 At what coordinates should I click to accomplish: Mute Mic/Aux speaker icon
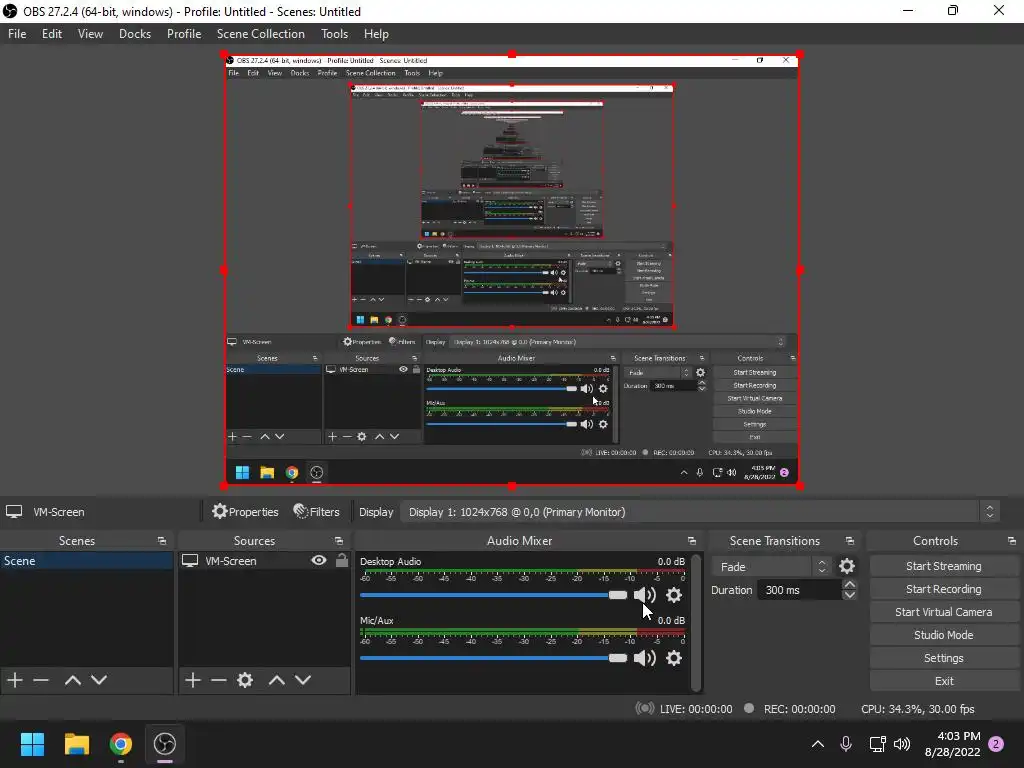[645, 658]
